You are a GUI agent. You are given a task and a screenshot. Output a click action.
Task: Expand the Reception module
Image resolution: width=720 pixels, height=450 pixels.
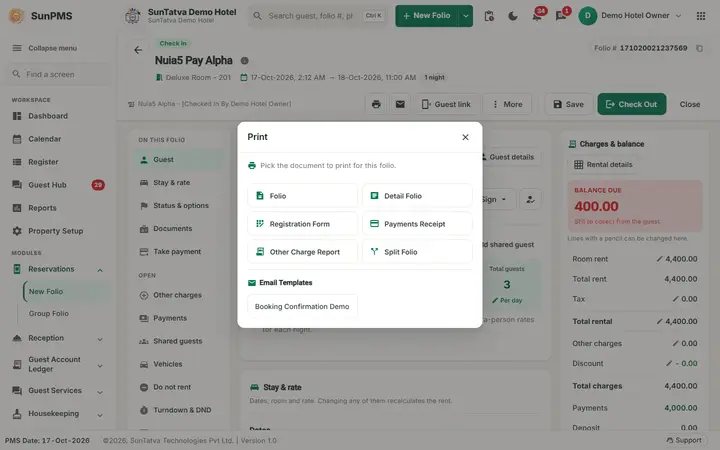pos(100,339)
